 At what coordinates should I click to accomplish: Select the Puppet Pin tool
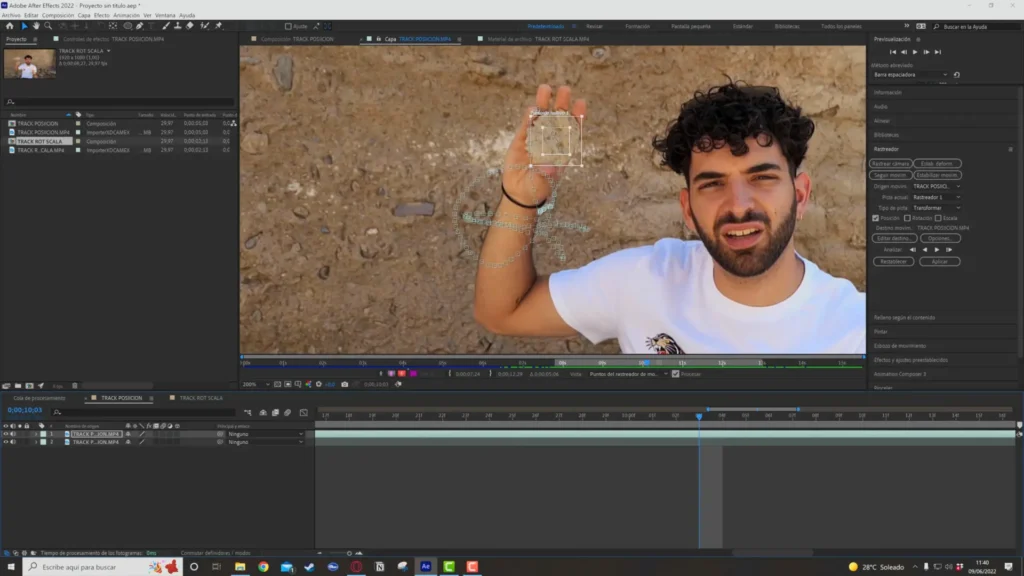point(219,26)
